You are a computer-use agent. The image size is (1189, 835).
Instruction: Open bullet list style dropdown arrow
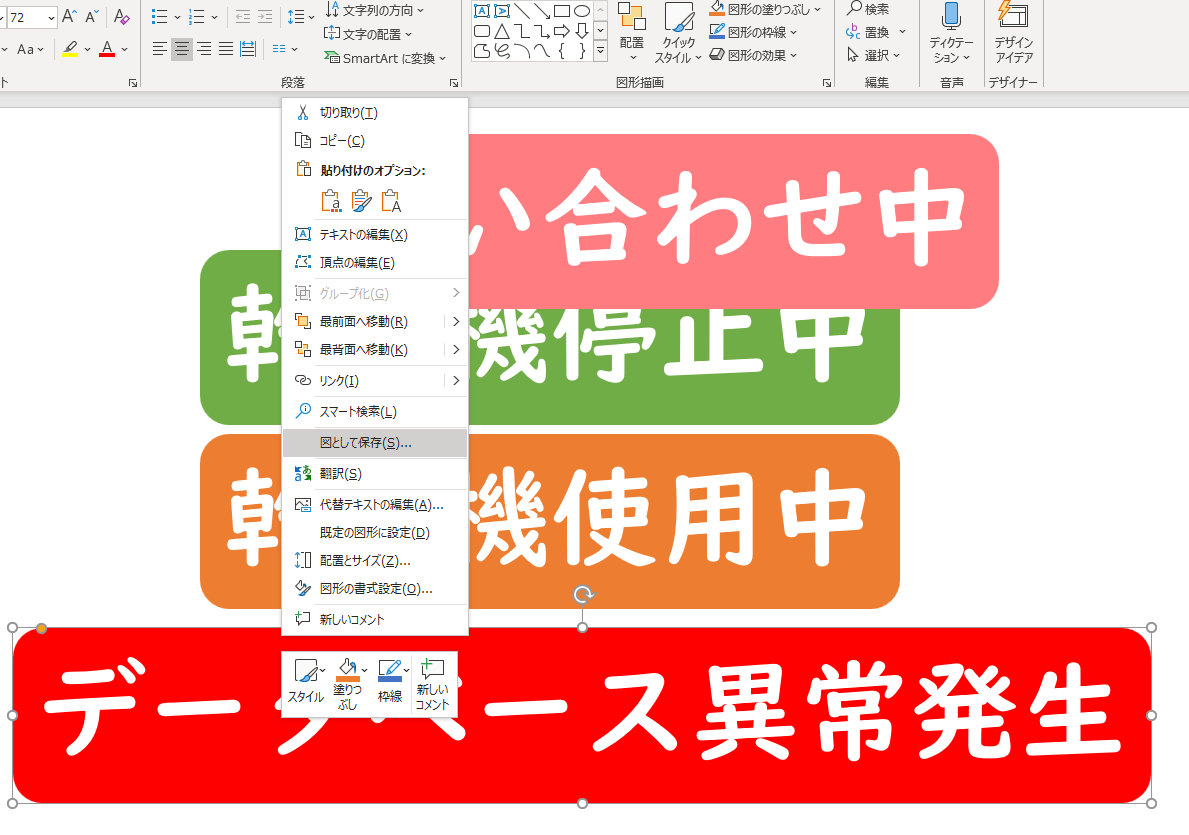pos(177,17)
